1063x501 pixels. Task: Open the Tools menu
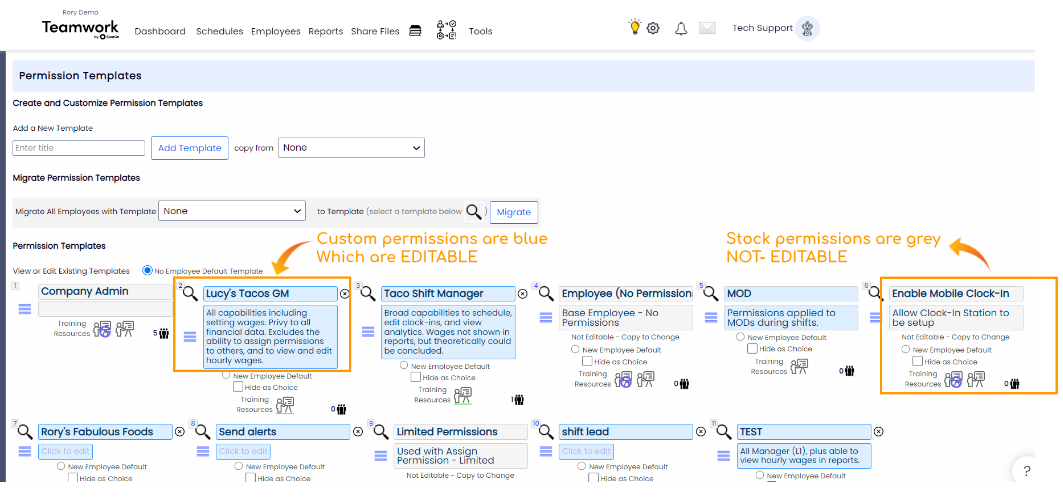coord(481,31)
